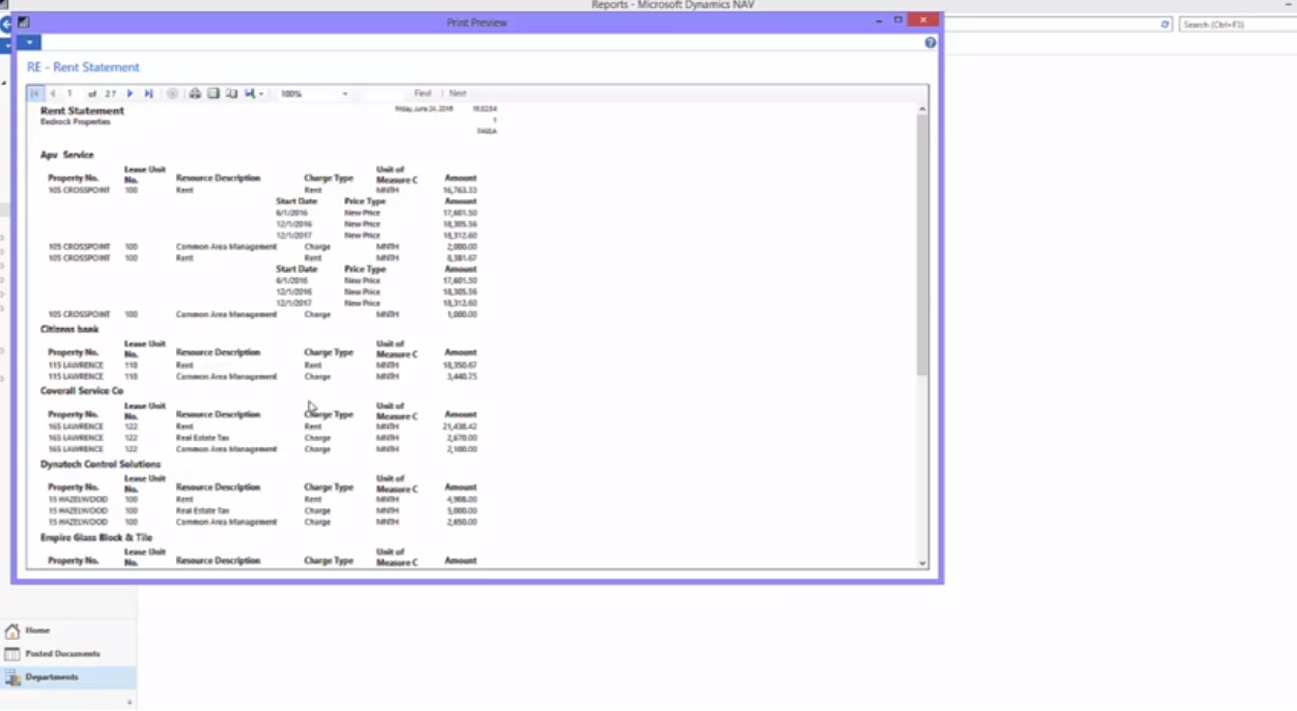Click the export save icon
1297x711 pixels.
(x=250, y=94)
